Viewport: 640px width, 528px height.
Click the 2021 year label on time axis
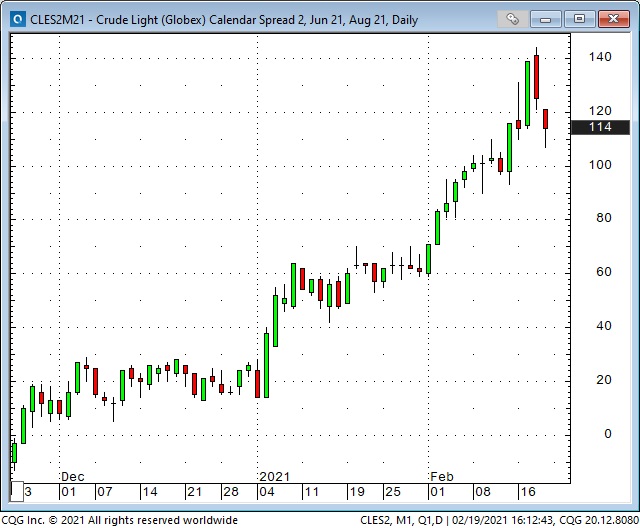[274, 477]
